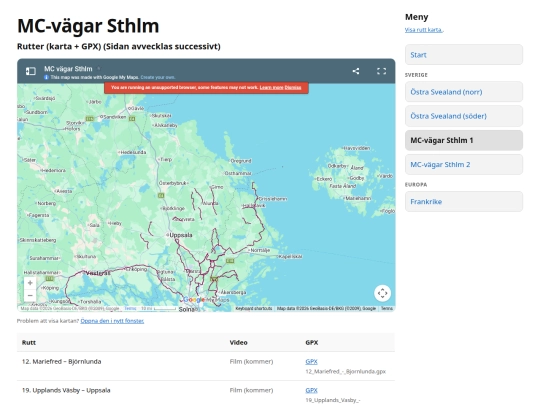Zoom out on the map with minus button
This screenshot has width=540, height=405.
coord(30,295)
